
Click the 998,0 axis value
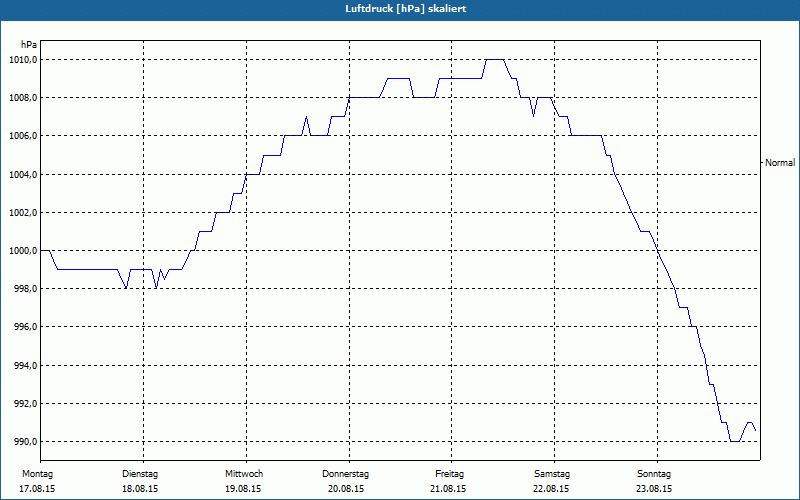(x=25, y=289)
